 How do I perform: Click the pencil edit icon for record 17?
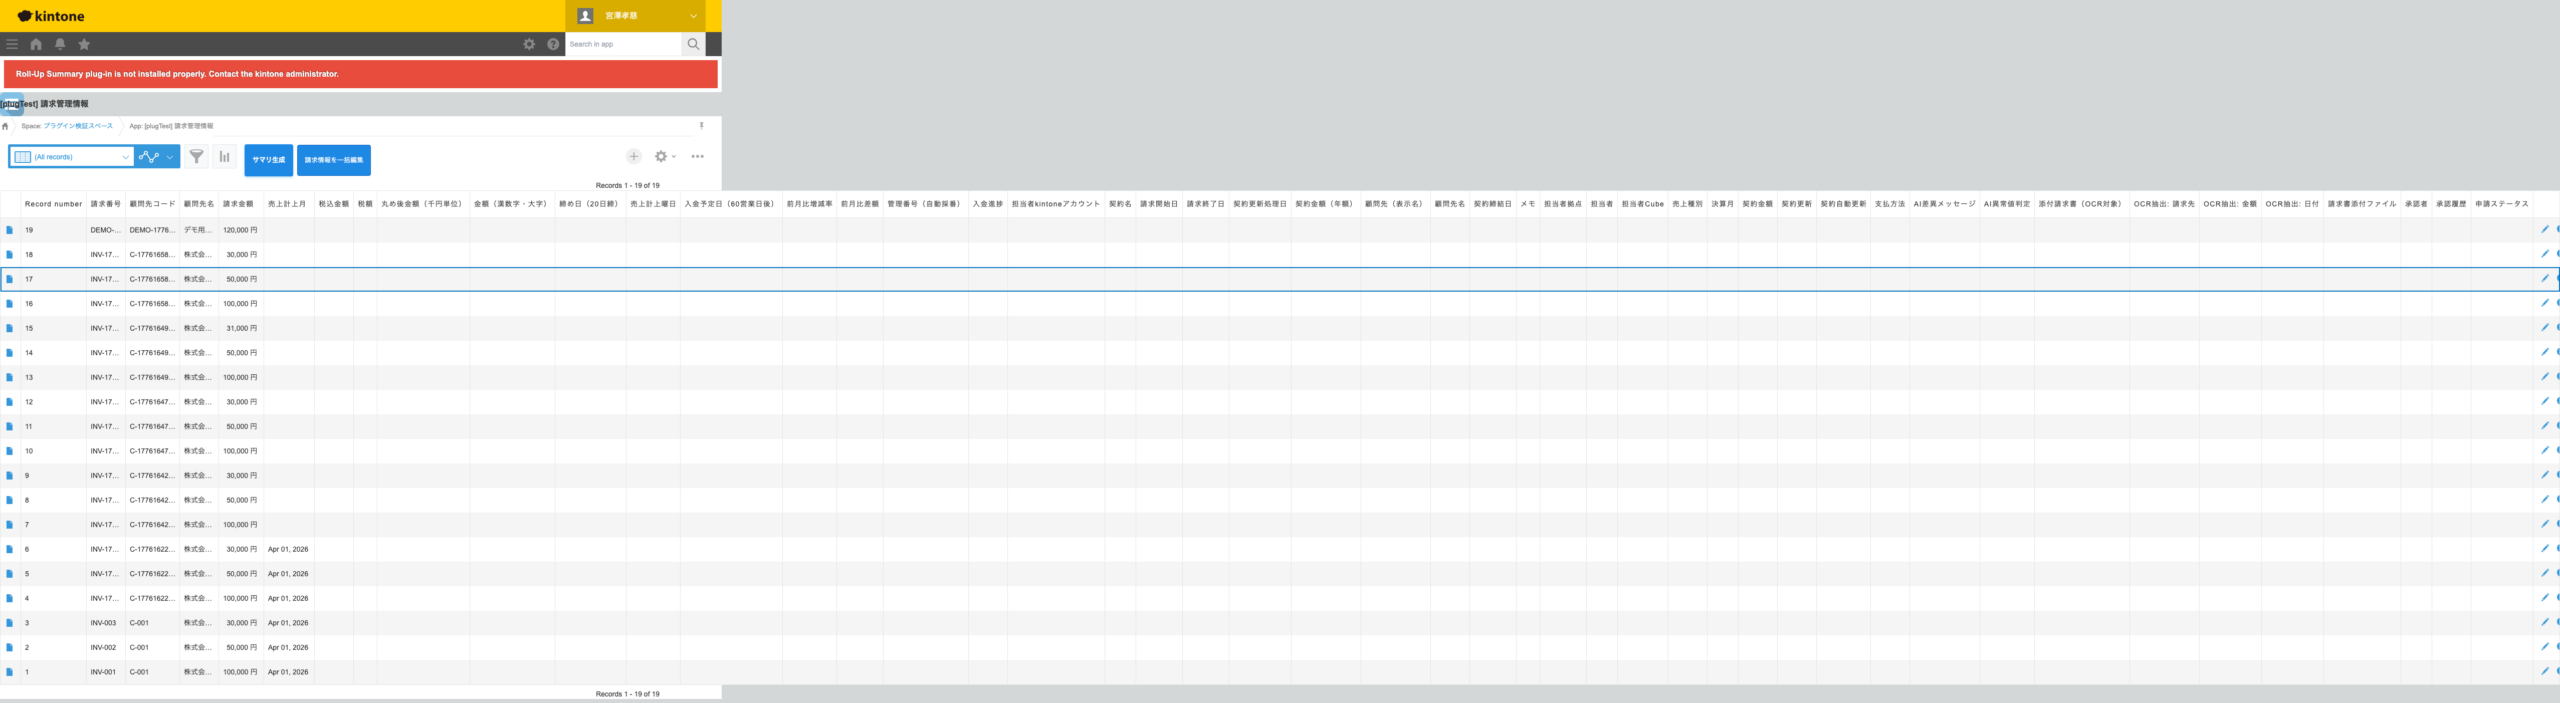pos(2545,279)
